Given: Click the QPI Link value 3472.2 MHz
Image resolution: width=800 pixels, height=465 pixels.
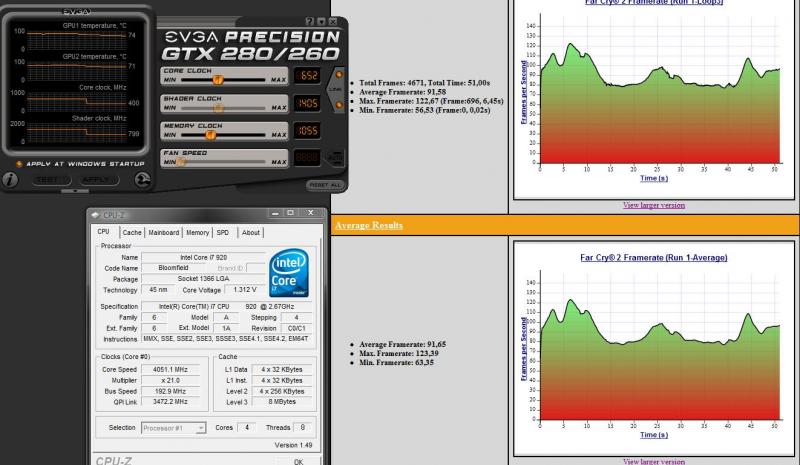Looking at the screenshot, I should [170, 402].
